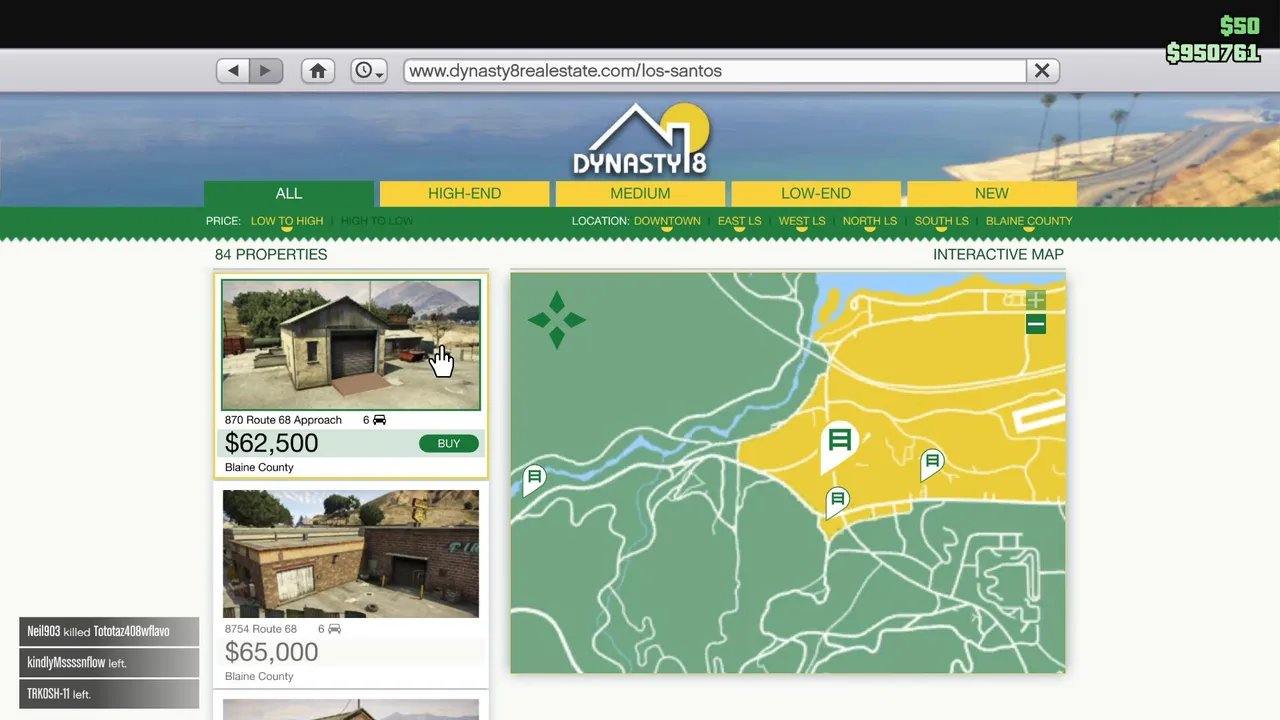Select the 8754 Route 68 garage photo
1280x720 pixels.
(351, 554)
